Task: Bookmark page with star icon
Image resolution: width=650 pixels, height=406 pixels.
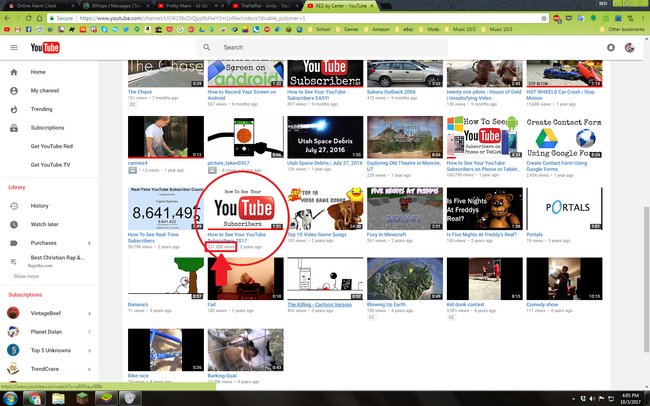Action: (x=543, y=18)
